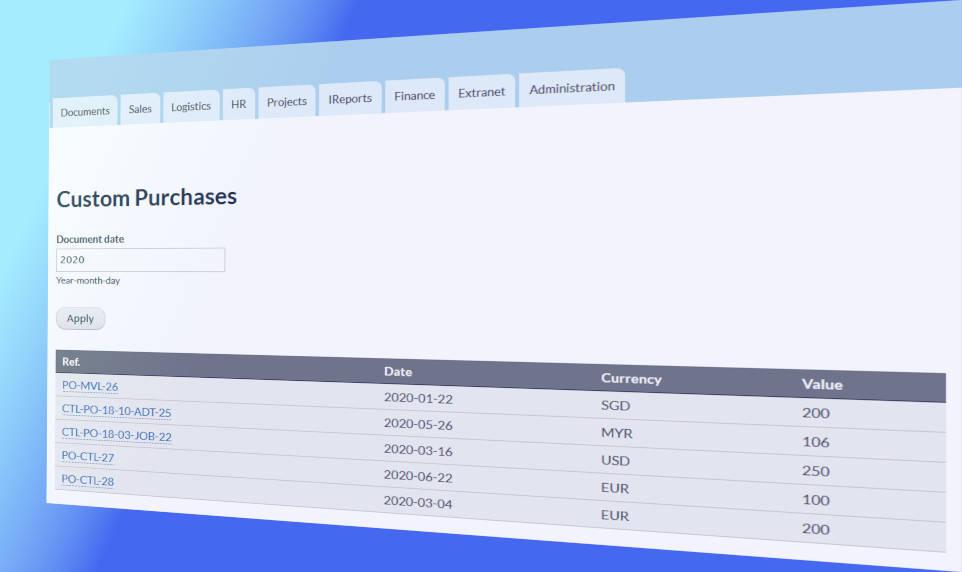Click the Apply button

[x=80, y=319]
